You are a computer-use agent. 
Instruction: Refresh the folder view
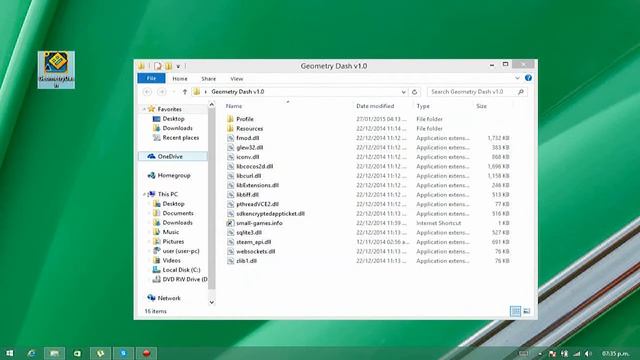[414, 92]
